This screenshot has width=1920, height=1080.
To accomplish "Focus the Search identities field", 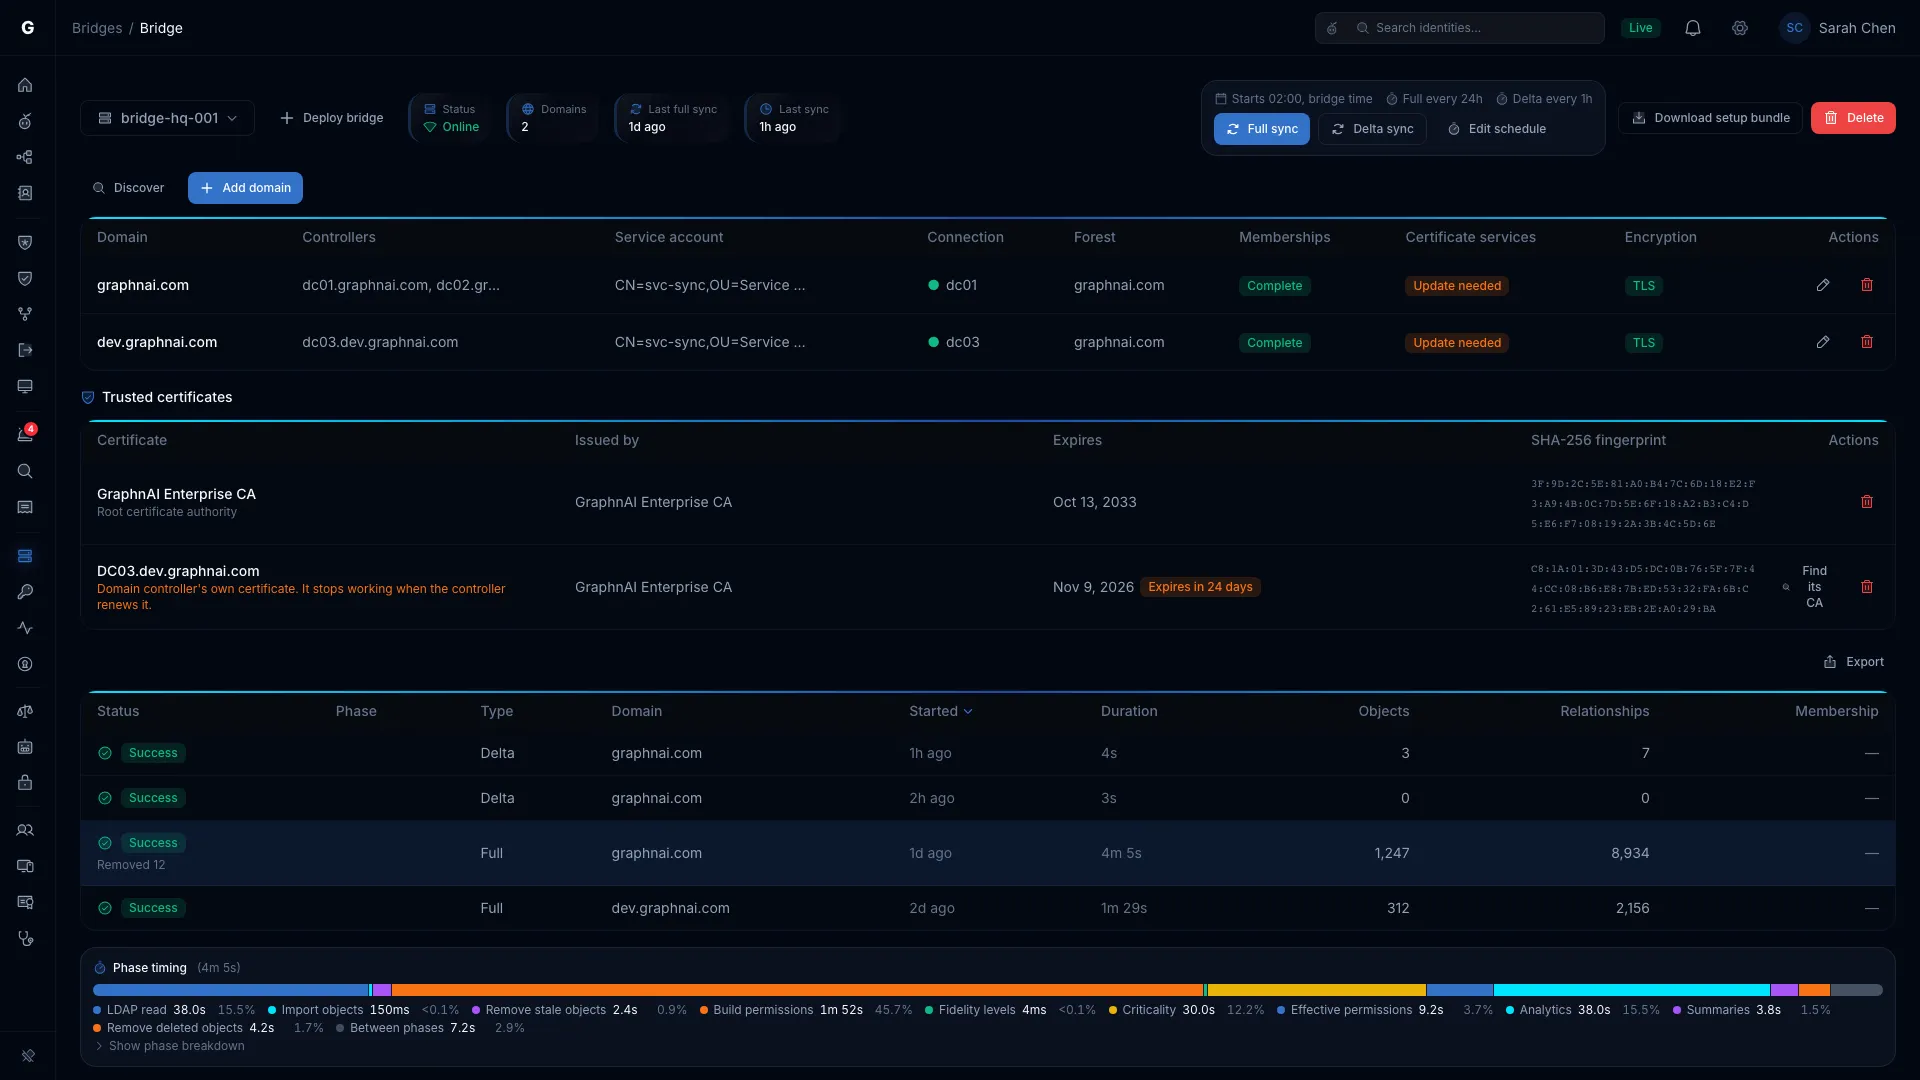I will (1459, 28).
